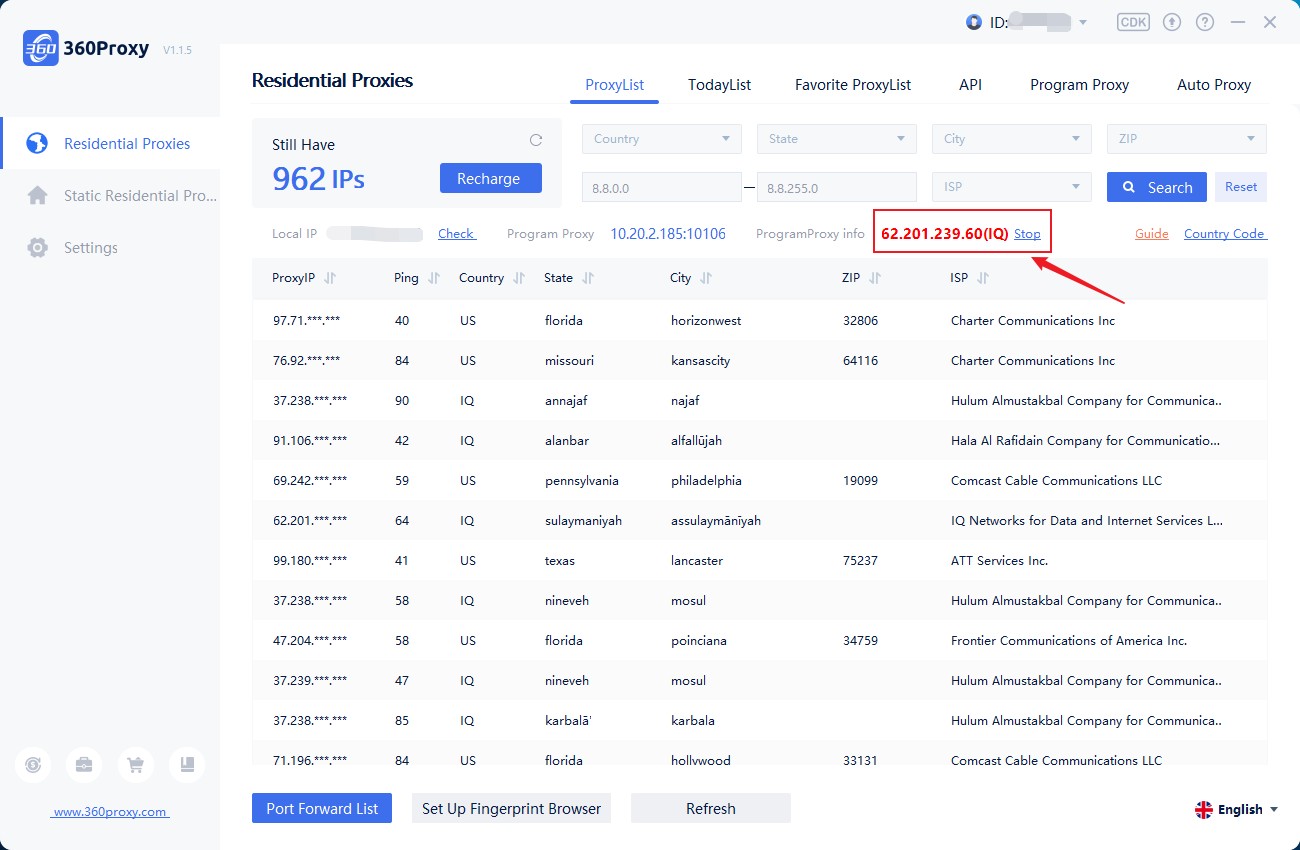Open the ZIP filter dropdown
1300x850 pixels.
point(1187,139)
